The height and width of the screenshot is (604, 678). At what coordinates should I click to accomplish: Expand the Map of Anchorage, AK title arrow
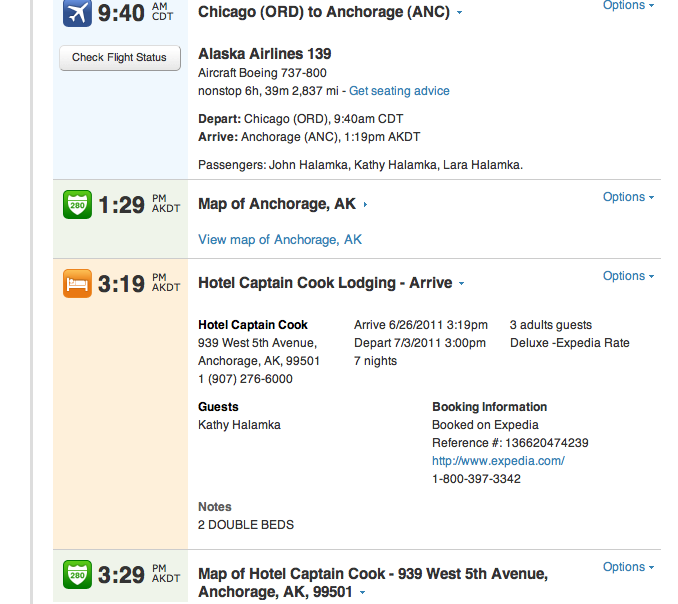366,205
